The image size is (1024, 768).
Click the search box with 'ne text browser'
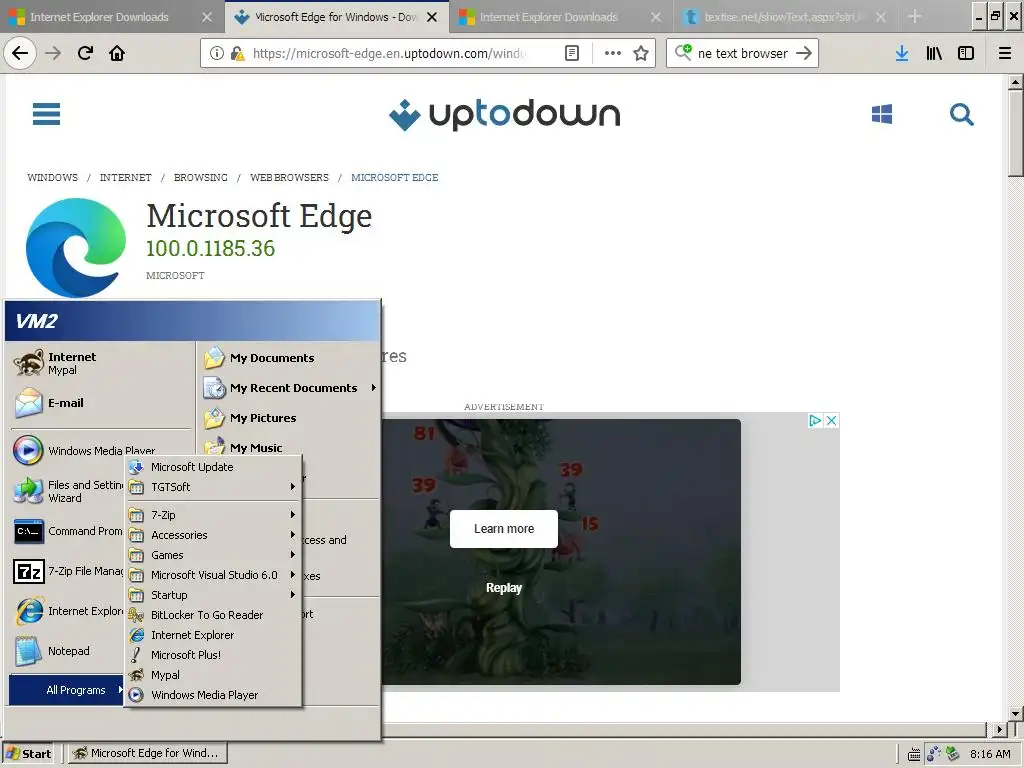[x=743, y=53]
